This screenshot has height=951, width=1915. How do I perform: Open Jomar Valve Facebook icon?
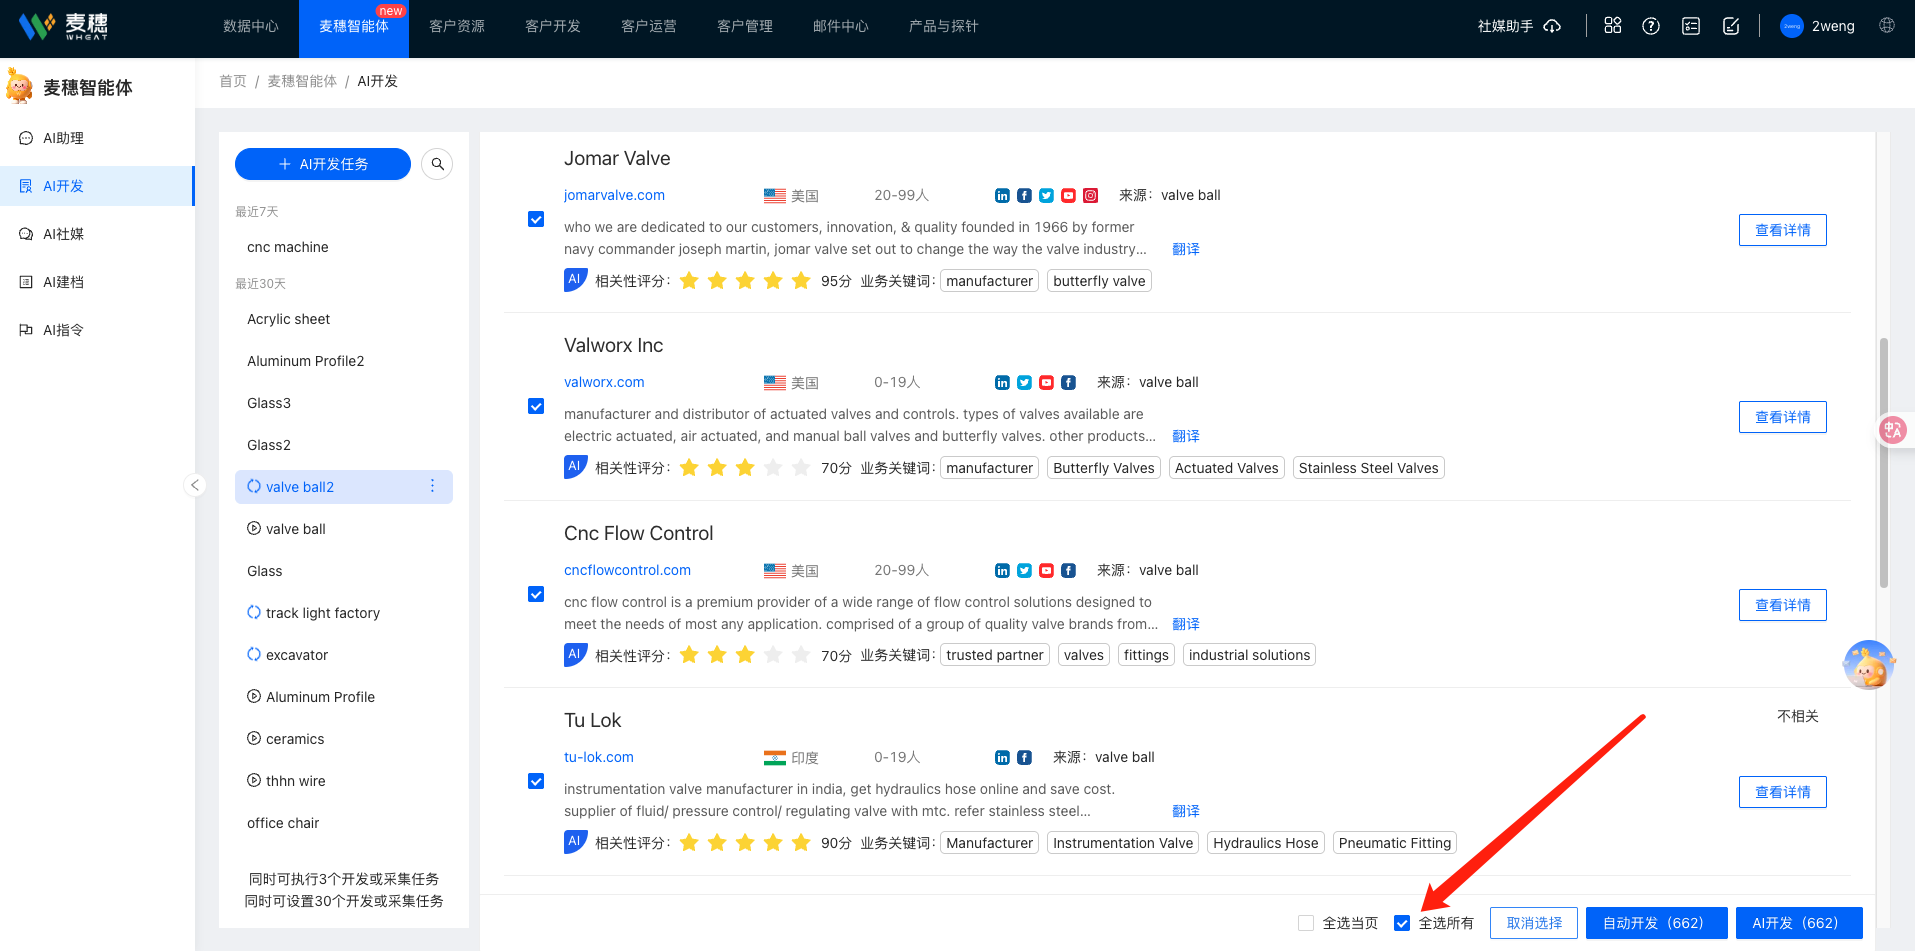[1024, 196]
